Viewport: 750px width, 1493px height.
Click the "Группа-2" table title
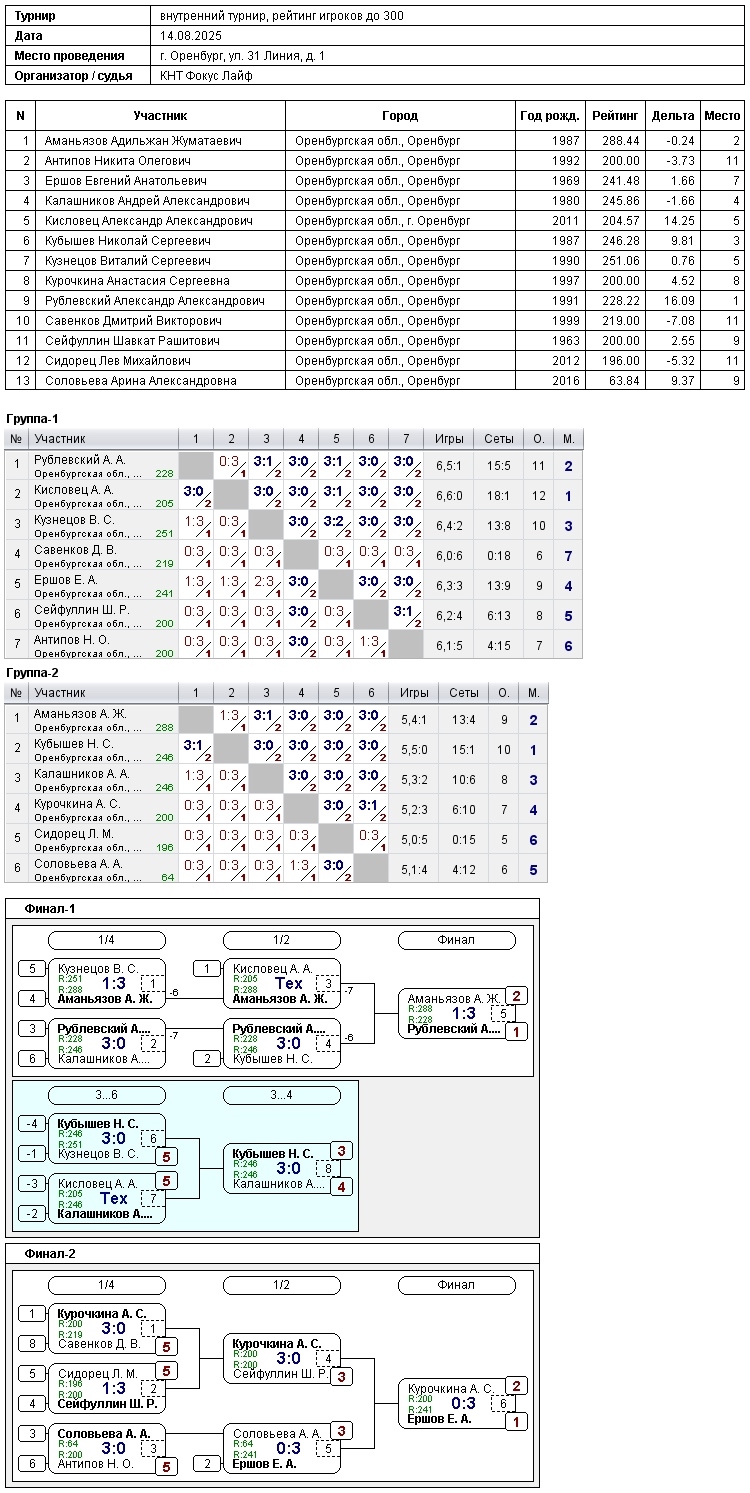(x=32, y=673)
